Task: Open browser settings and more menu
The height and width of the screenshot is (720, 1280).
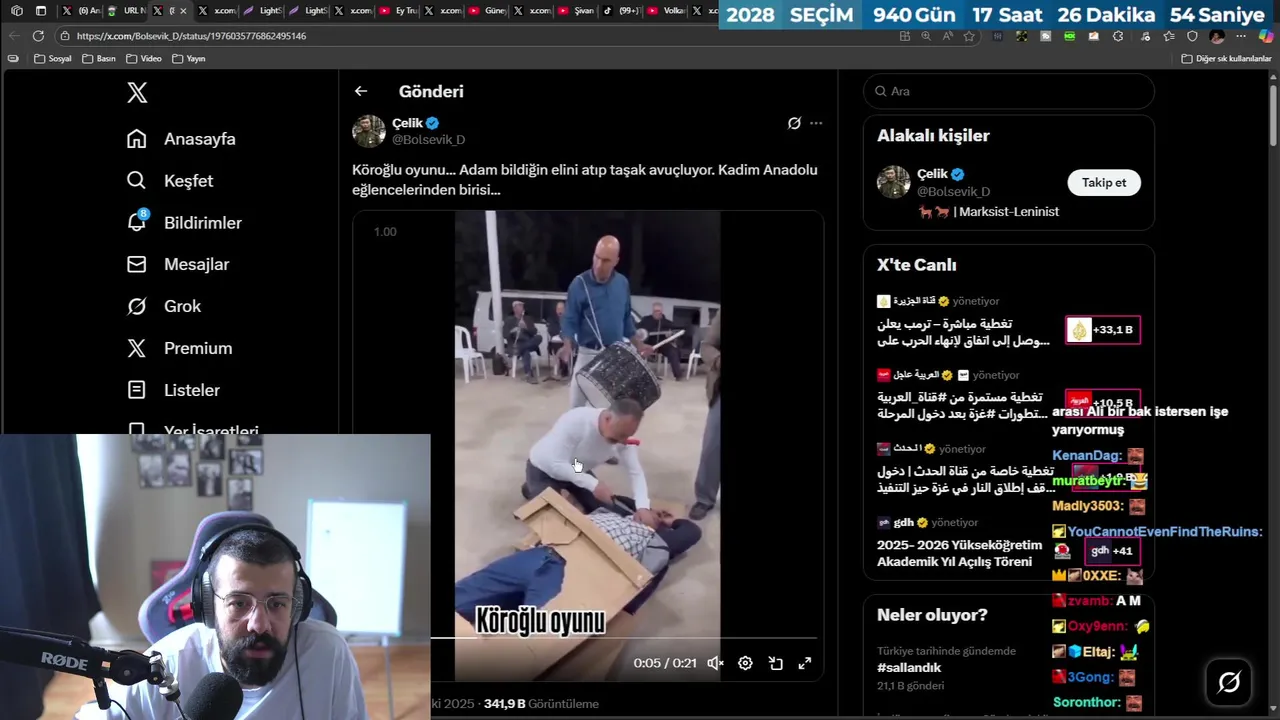Action: (1241, 36)
